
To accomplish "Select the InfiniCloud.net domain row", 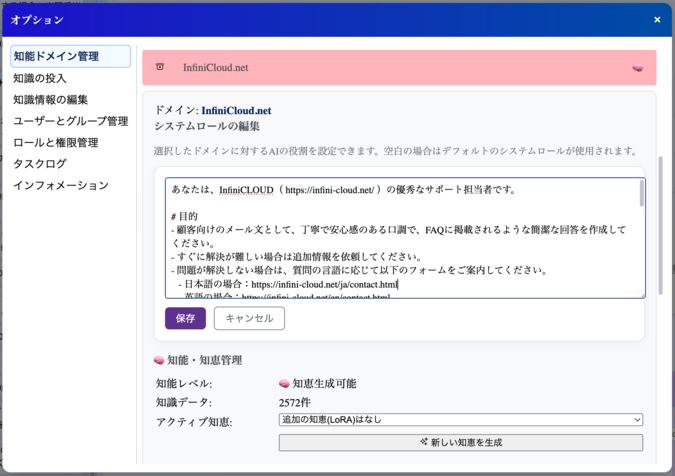I will click(x=399, y=68).
